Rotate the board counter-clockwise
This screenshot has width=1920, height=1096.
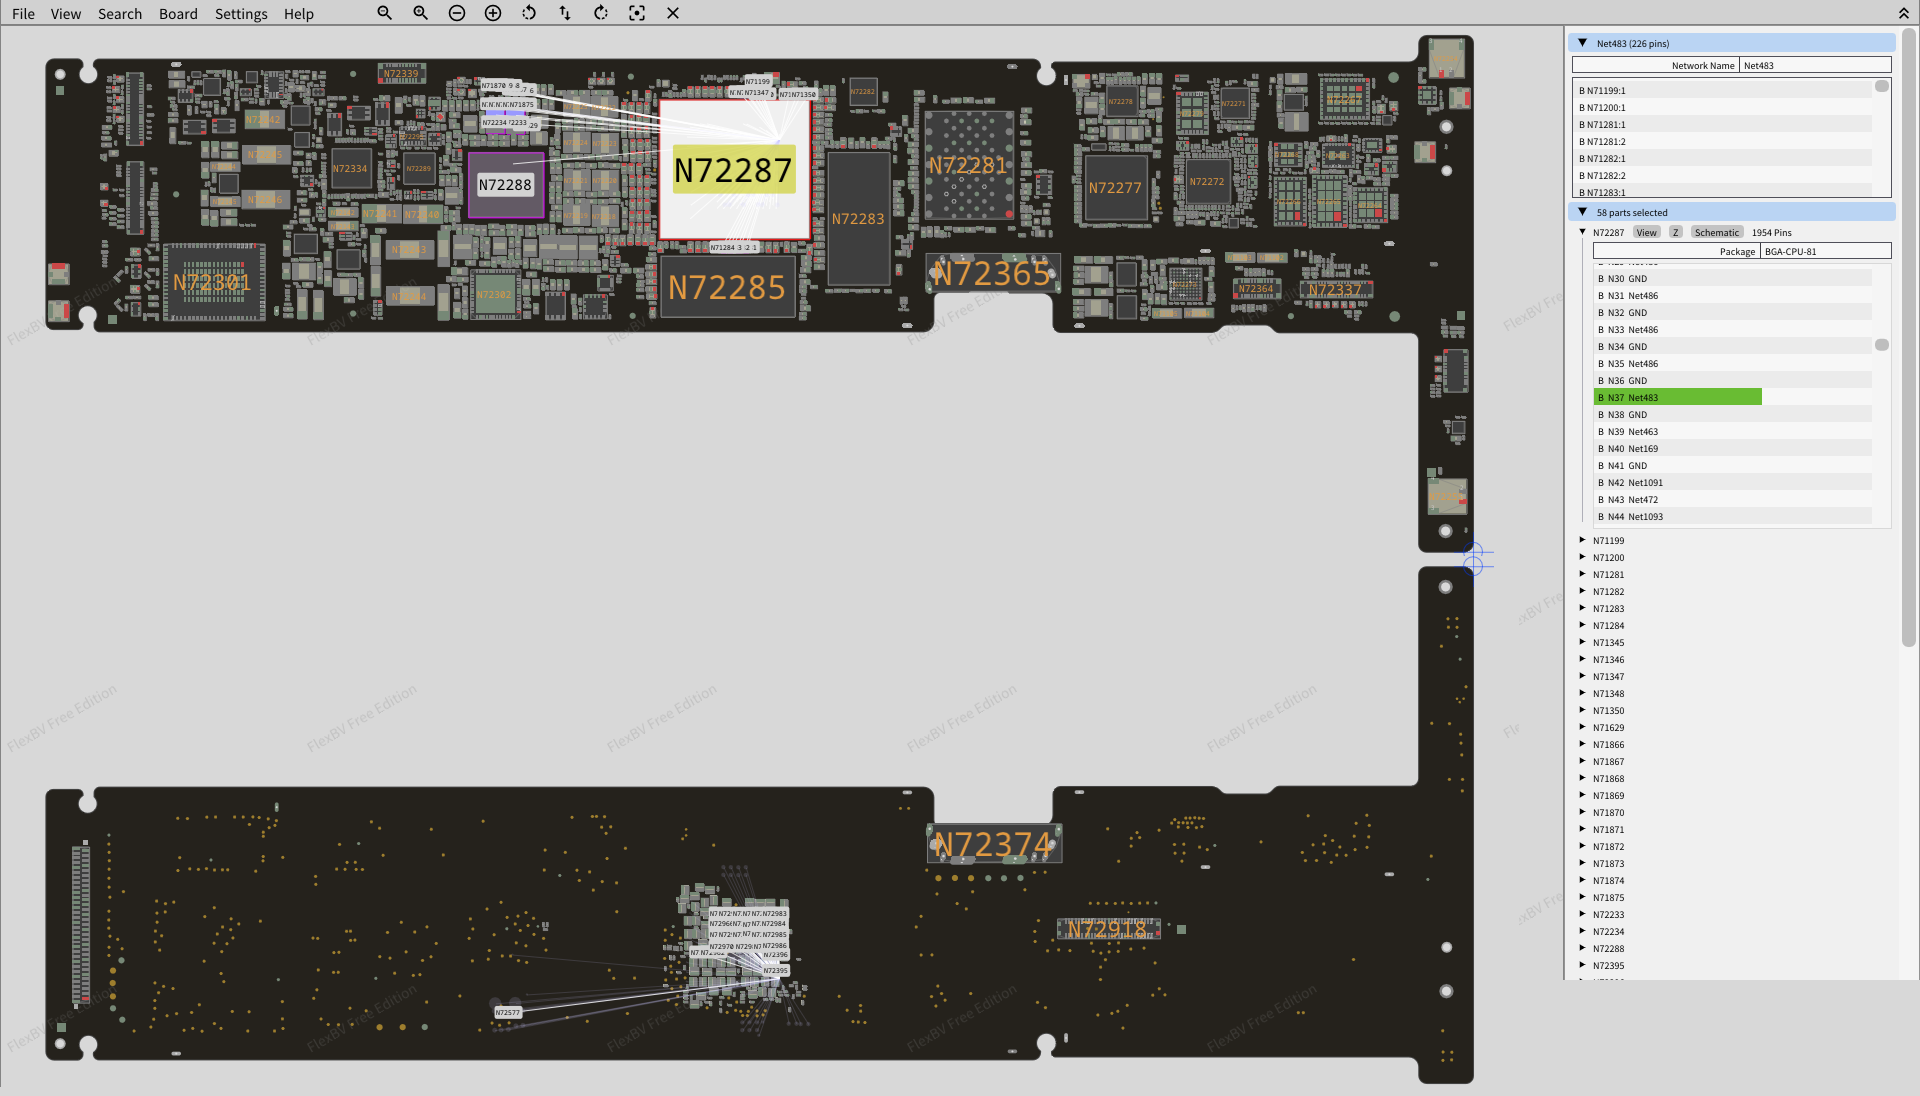(x=529, y=13)
